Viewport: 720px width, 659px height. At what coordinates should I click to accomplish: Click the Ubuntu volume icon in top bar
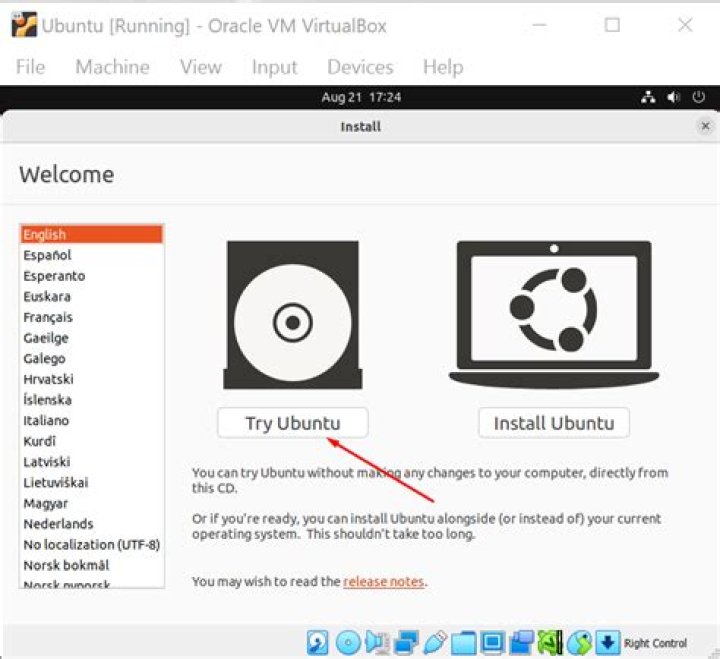(x=673, y=97)
